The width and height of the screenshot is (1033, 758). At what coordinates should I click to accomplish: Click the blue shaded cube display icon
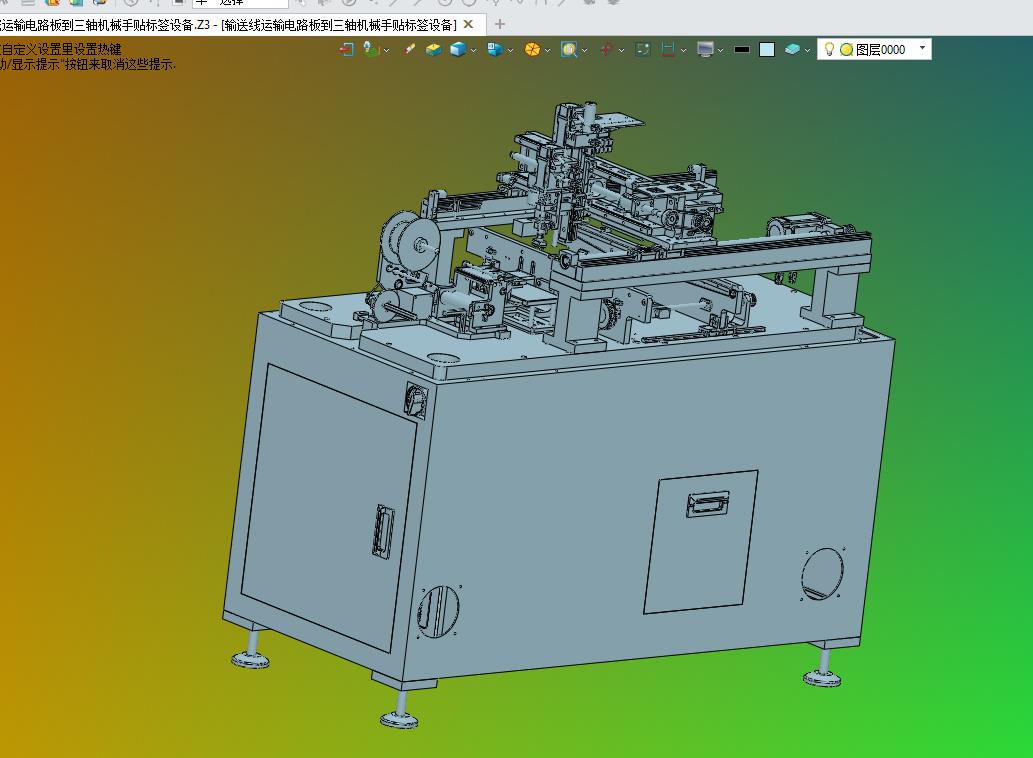pyautogui.click(x=458, y=49)
